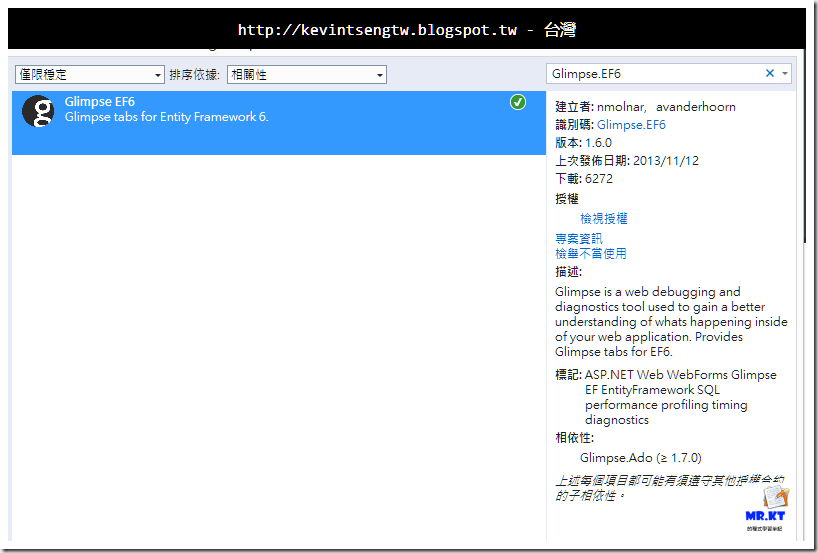Viewport: 818px width, 553px height.
Task: Click 'Glimpse tabs for Entity Framework 6.' description
Action: click(166, 117)
